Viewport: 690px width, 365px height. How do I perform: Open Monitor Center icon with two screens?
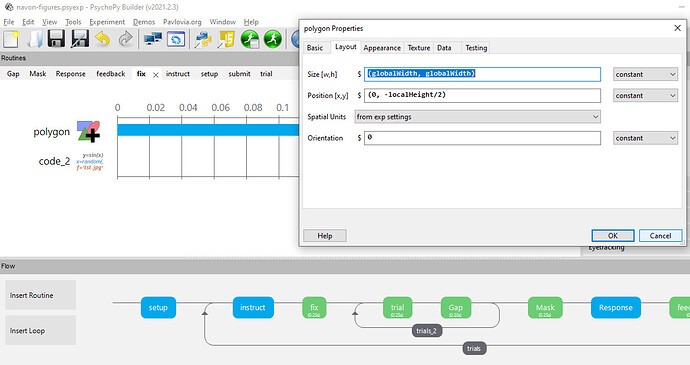(x=152, y=39)
